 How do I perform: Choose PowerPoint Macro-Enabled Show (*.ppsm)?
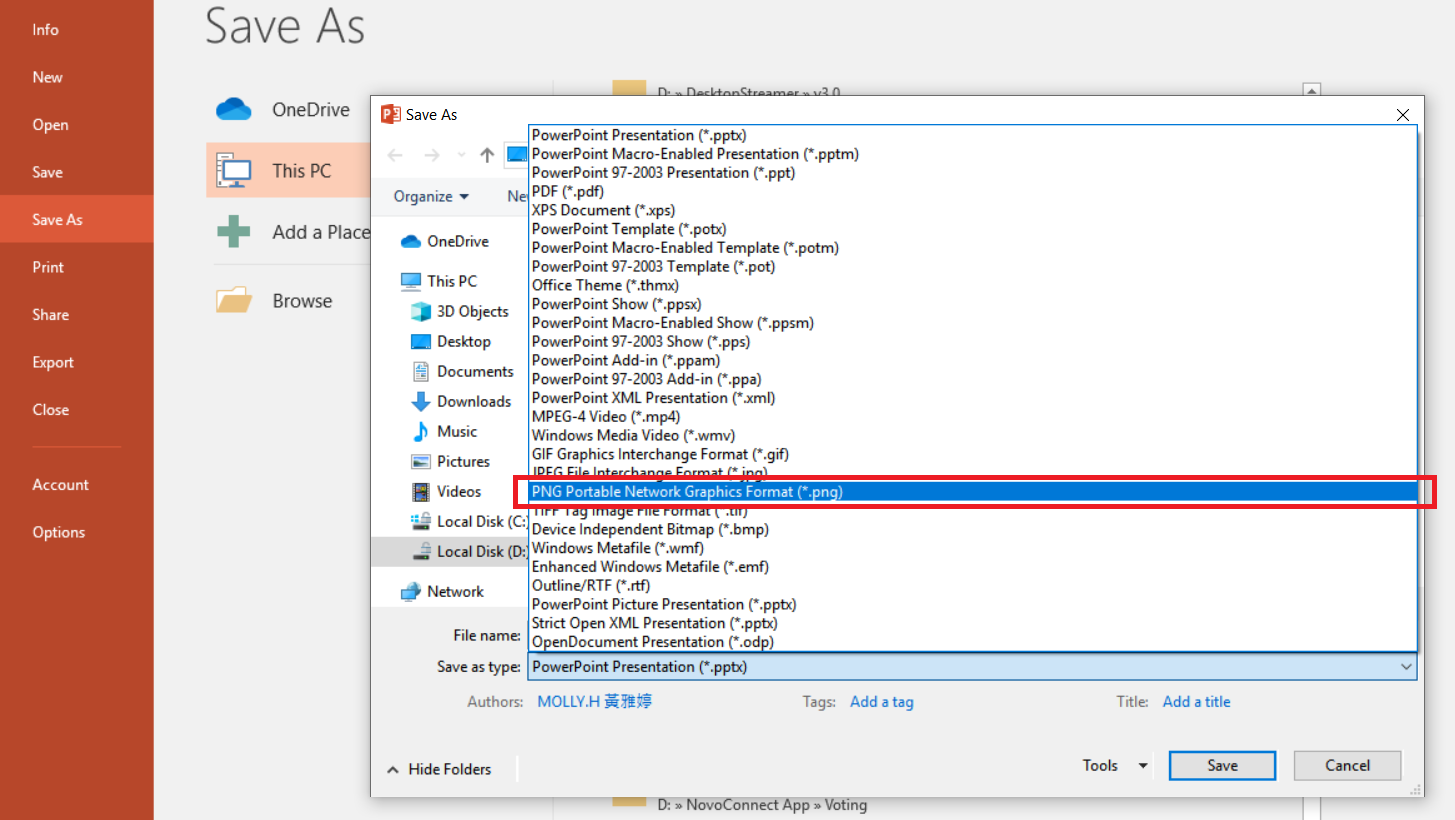point(972,323)
